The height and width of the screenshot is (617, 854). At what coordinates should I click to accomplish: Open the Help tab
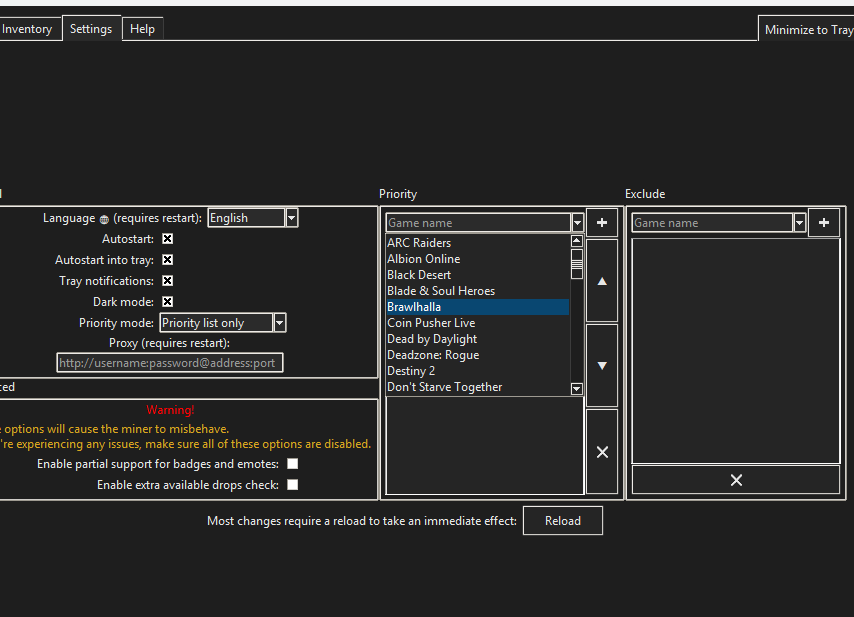[142, 29]
